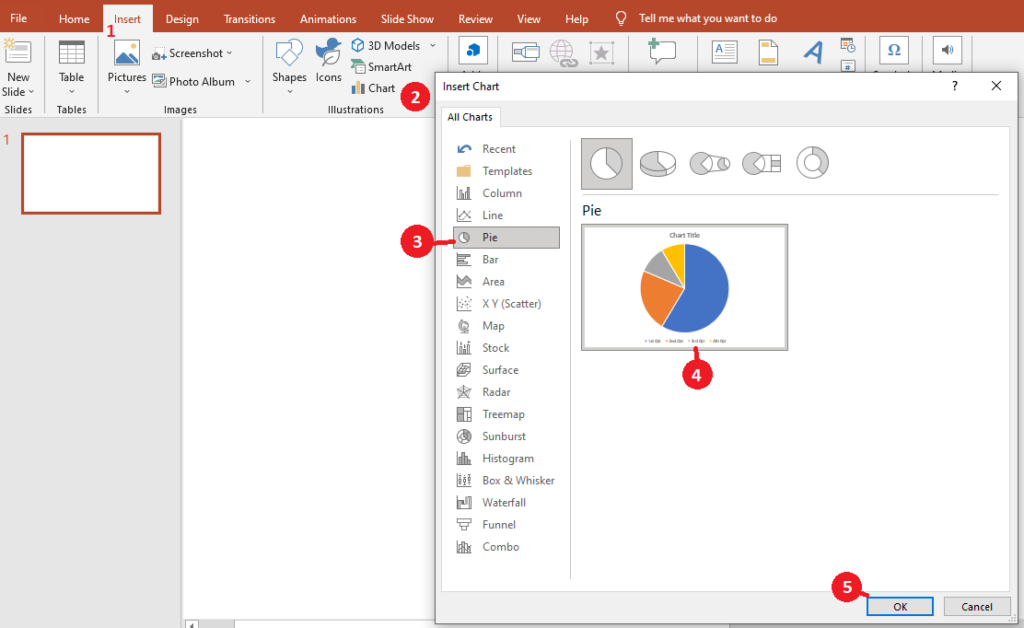Insert a Symbol using the Omega icon
This screenshot has width=1024, height=628.
pyautogui.click(x=893, y=51)
